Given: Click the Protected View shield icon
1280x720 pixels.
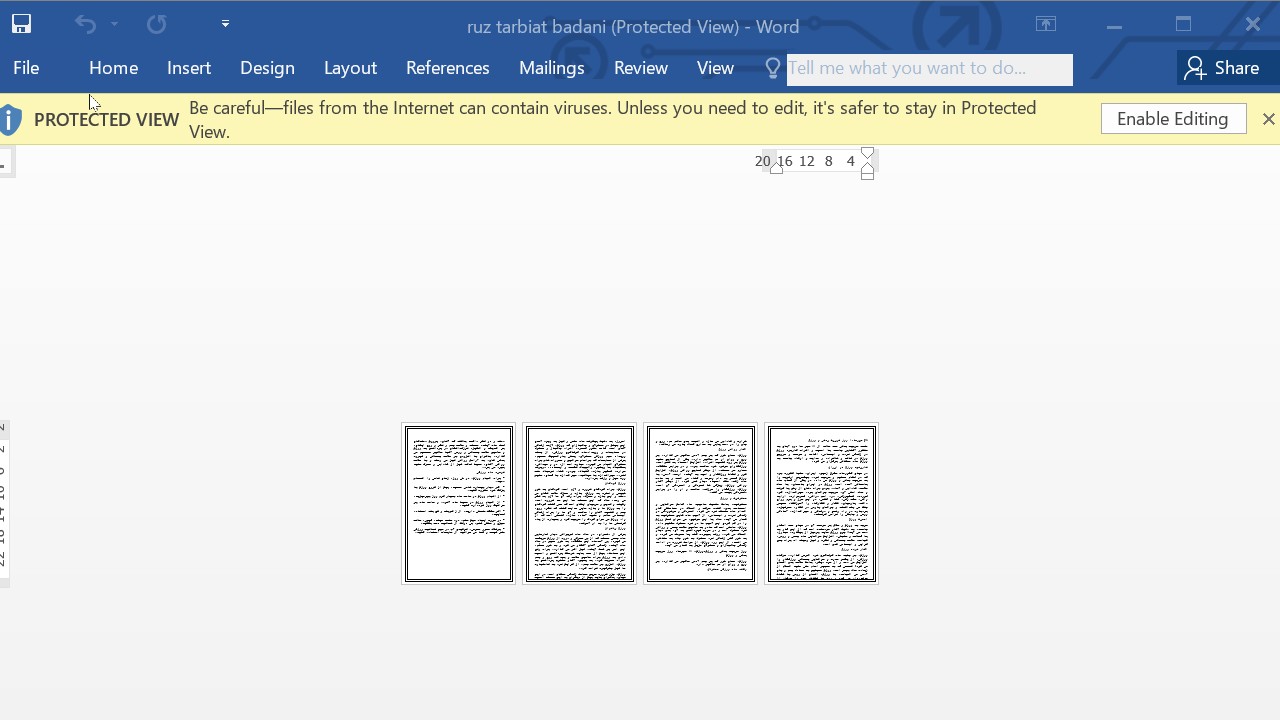Looking at the screenshot, I should pyautogui.click(x=10, y=119).
